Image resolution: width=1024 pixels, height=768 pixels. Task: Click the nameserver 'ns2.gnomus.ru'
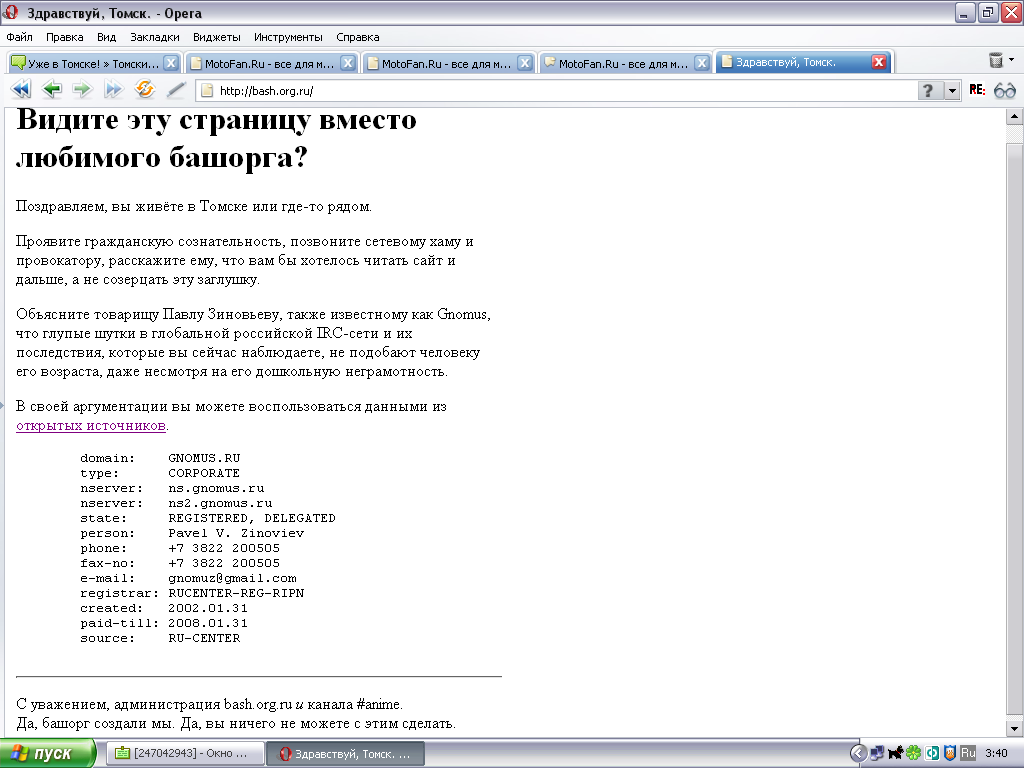[x=220, y=504]
